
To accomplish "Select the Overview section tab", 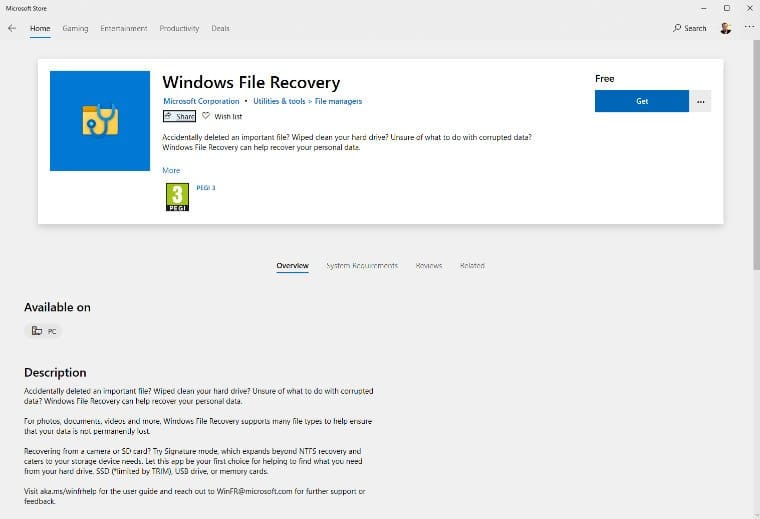I will [292, 266].
